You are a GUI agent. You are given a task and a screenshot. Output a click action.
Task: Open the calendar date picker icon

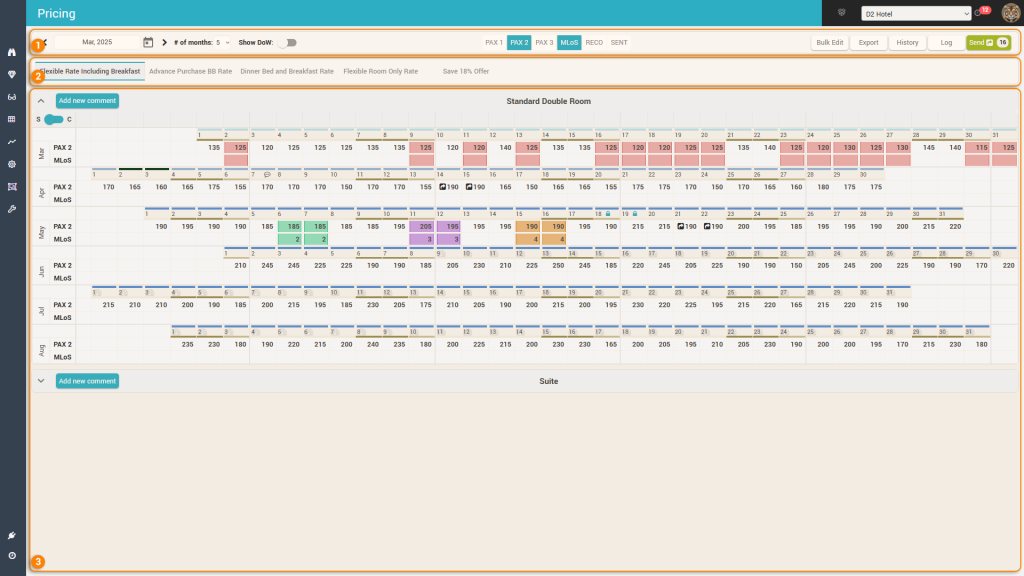coord(148,42)
